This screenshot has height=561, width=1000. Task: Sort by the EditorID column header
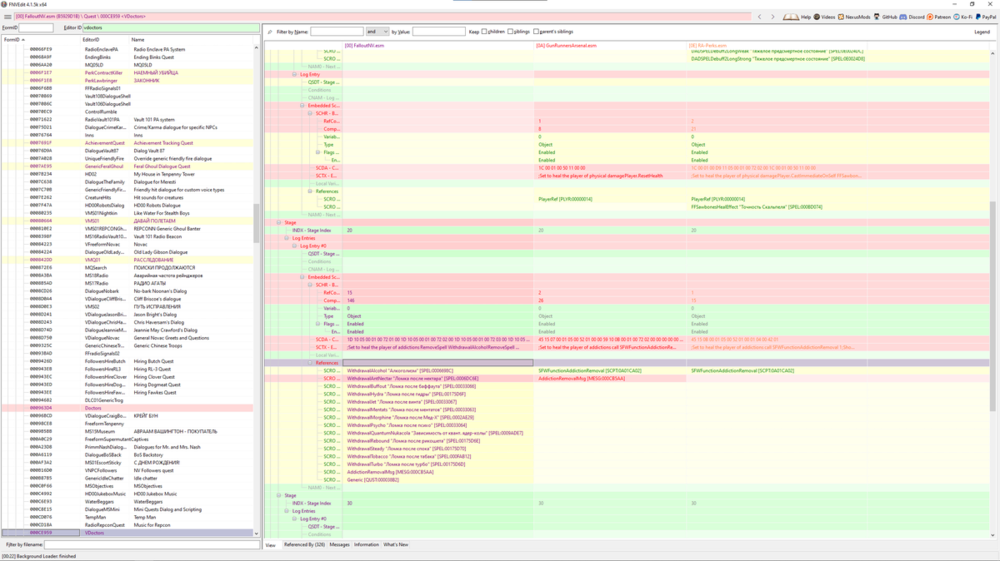pos(105,40)
